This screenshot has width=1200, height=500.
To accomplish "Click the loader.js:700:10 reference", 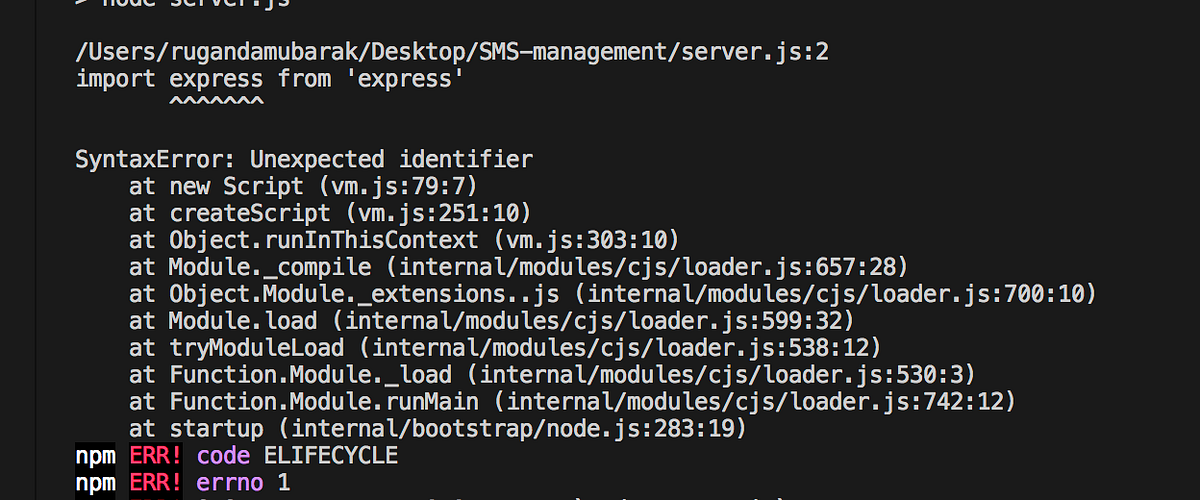I will 841,294.
